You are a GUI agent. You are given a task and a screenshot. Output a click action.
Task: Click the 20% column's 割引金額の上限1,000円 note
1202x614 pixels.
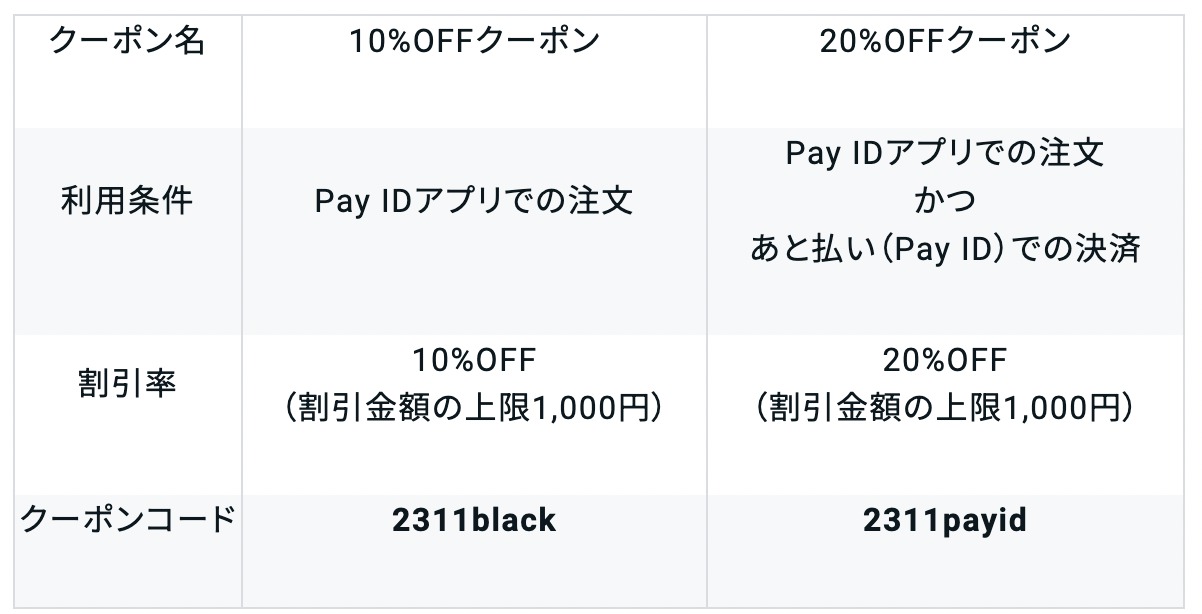(945, 407)
